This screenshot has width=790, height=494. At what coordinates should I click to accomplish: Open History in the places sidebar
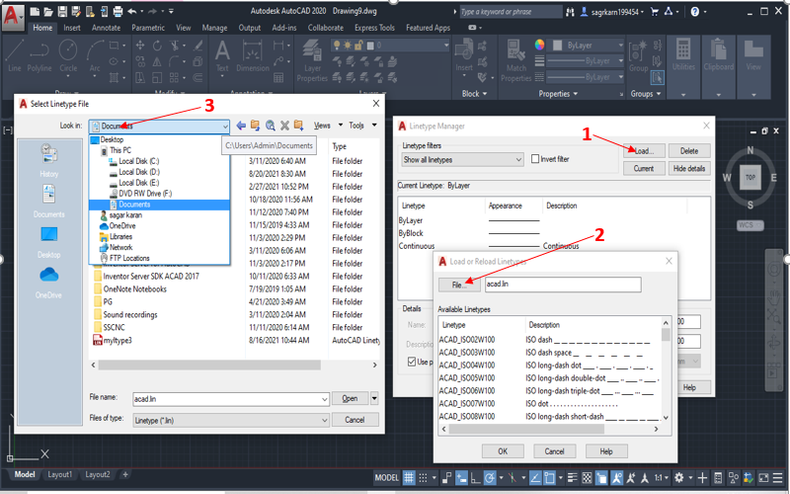pyautogui.click(x=49, y=160)
